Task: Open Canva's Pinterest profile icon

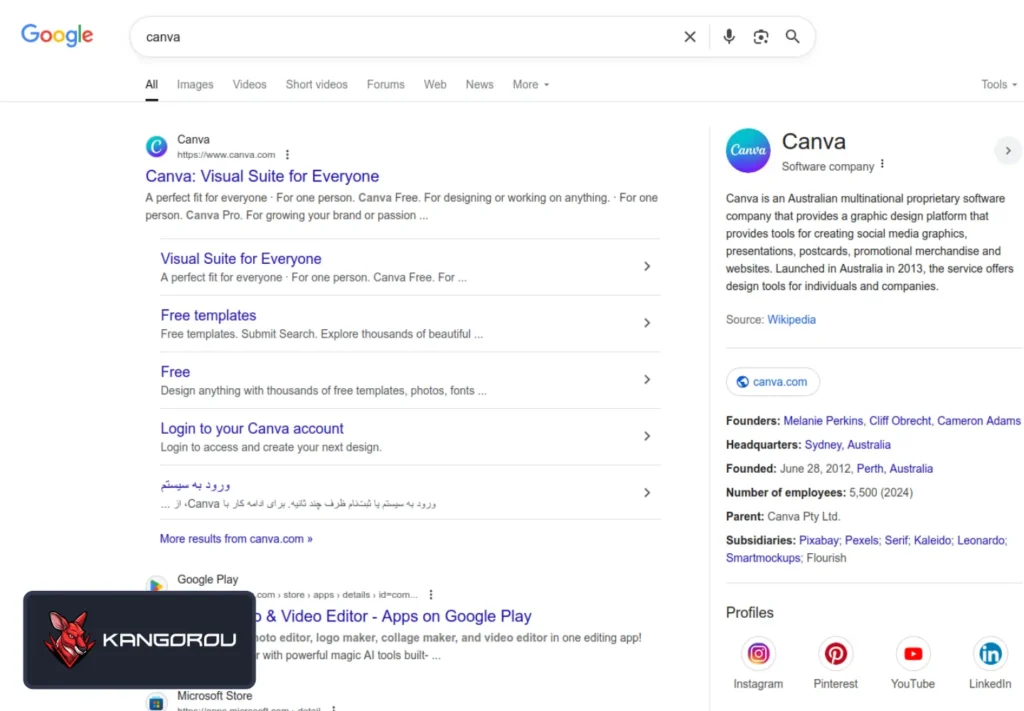Action: [835, 654]
